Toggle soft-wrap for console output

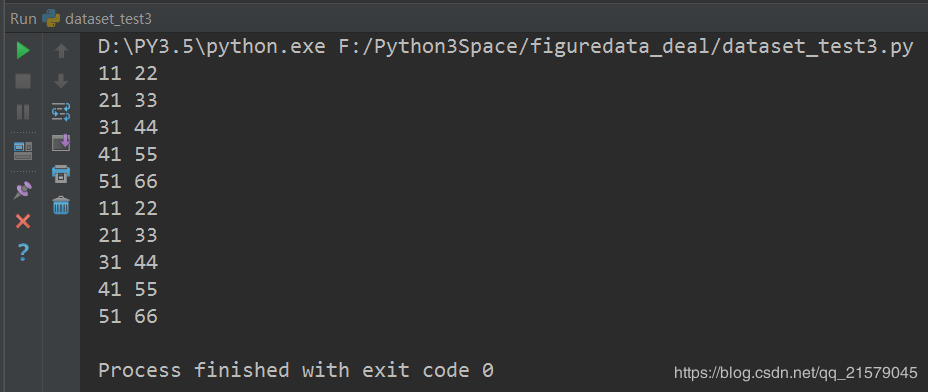click(61, 112)
